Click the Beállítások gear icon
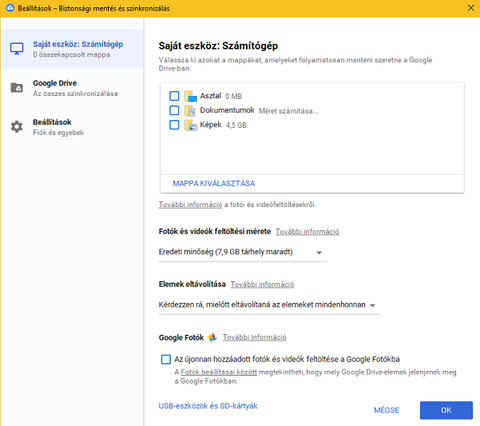 [17, 127]
